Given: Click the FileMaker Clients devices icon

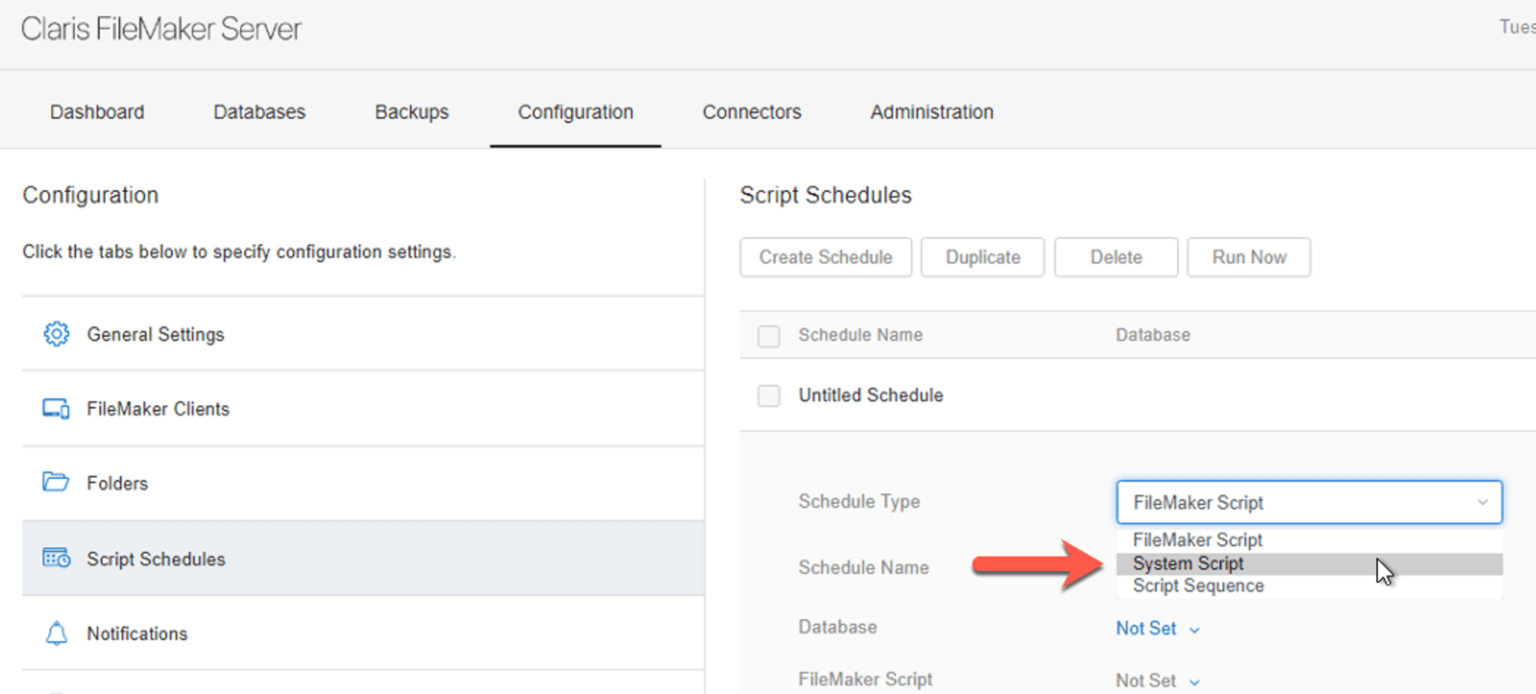Looking at the screenshot, I should pyautogui.click(x=56, y=409).
